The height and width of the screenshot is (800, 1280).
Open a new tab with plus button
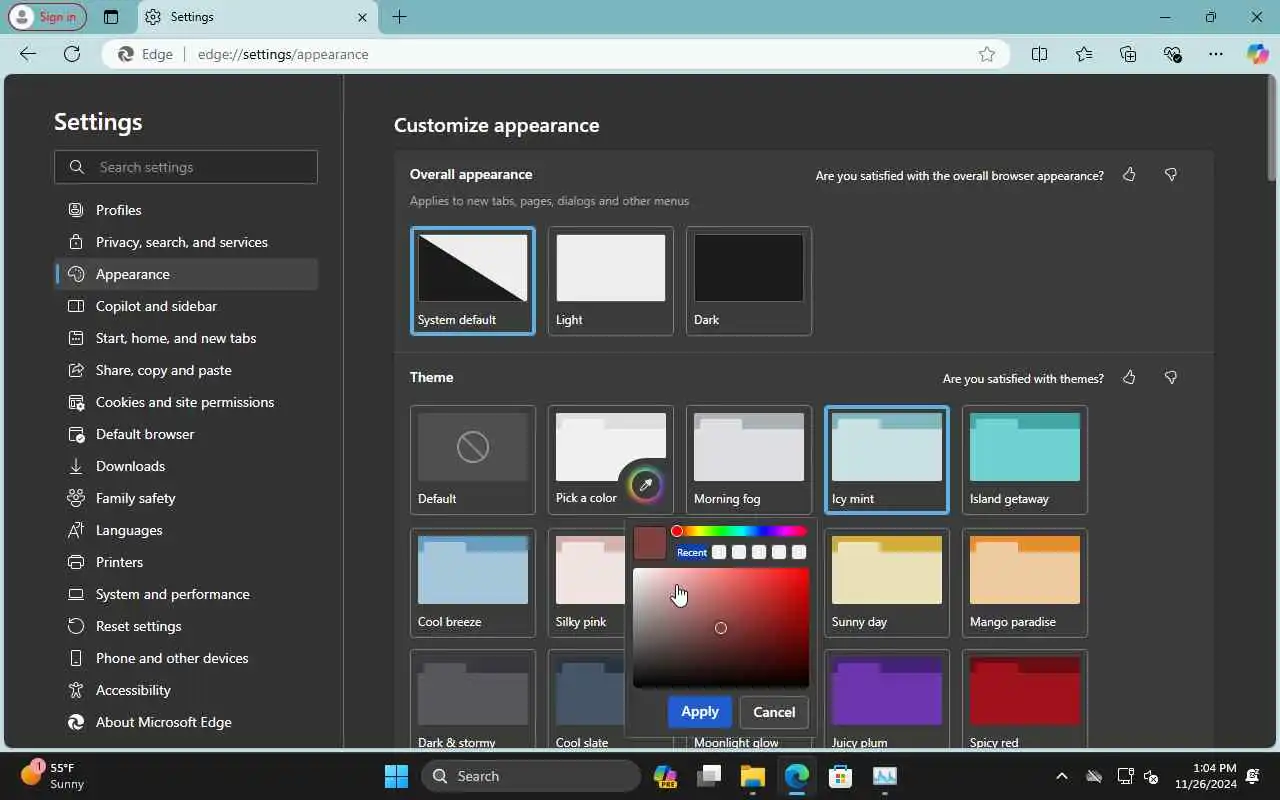[x=399, y=17]
